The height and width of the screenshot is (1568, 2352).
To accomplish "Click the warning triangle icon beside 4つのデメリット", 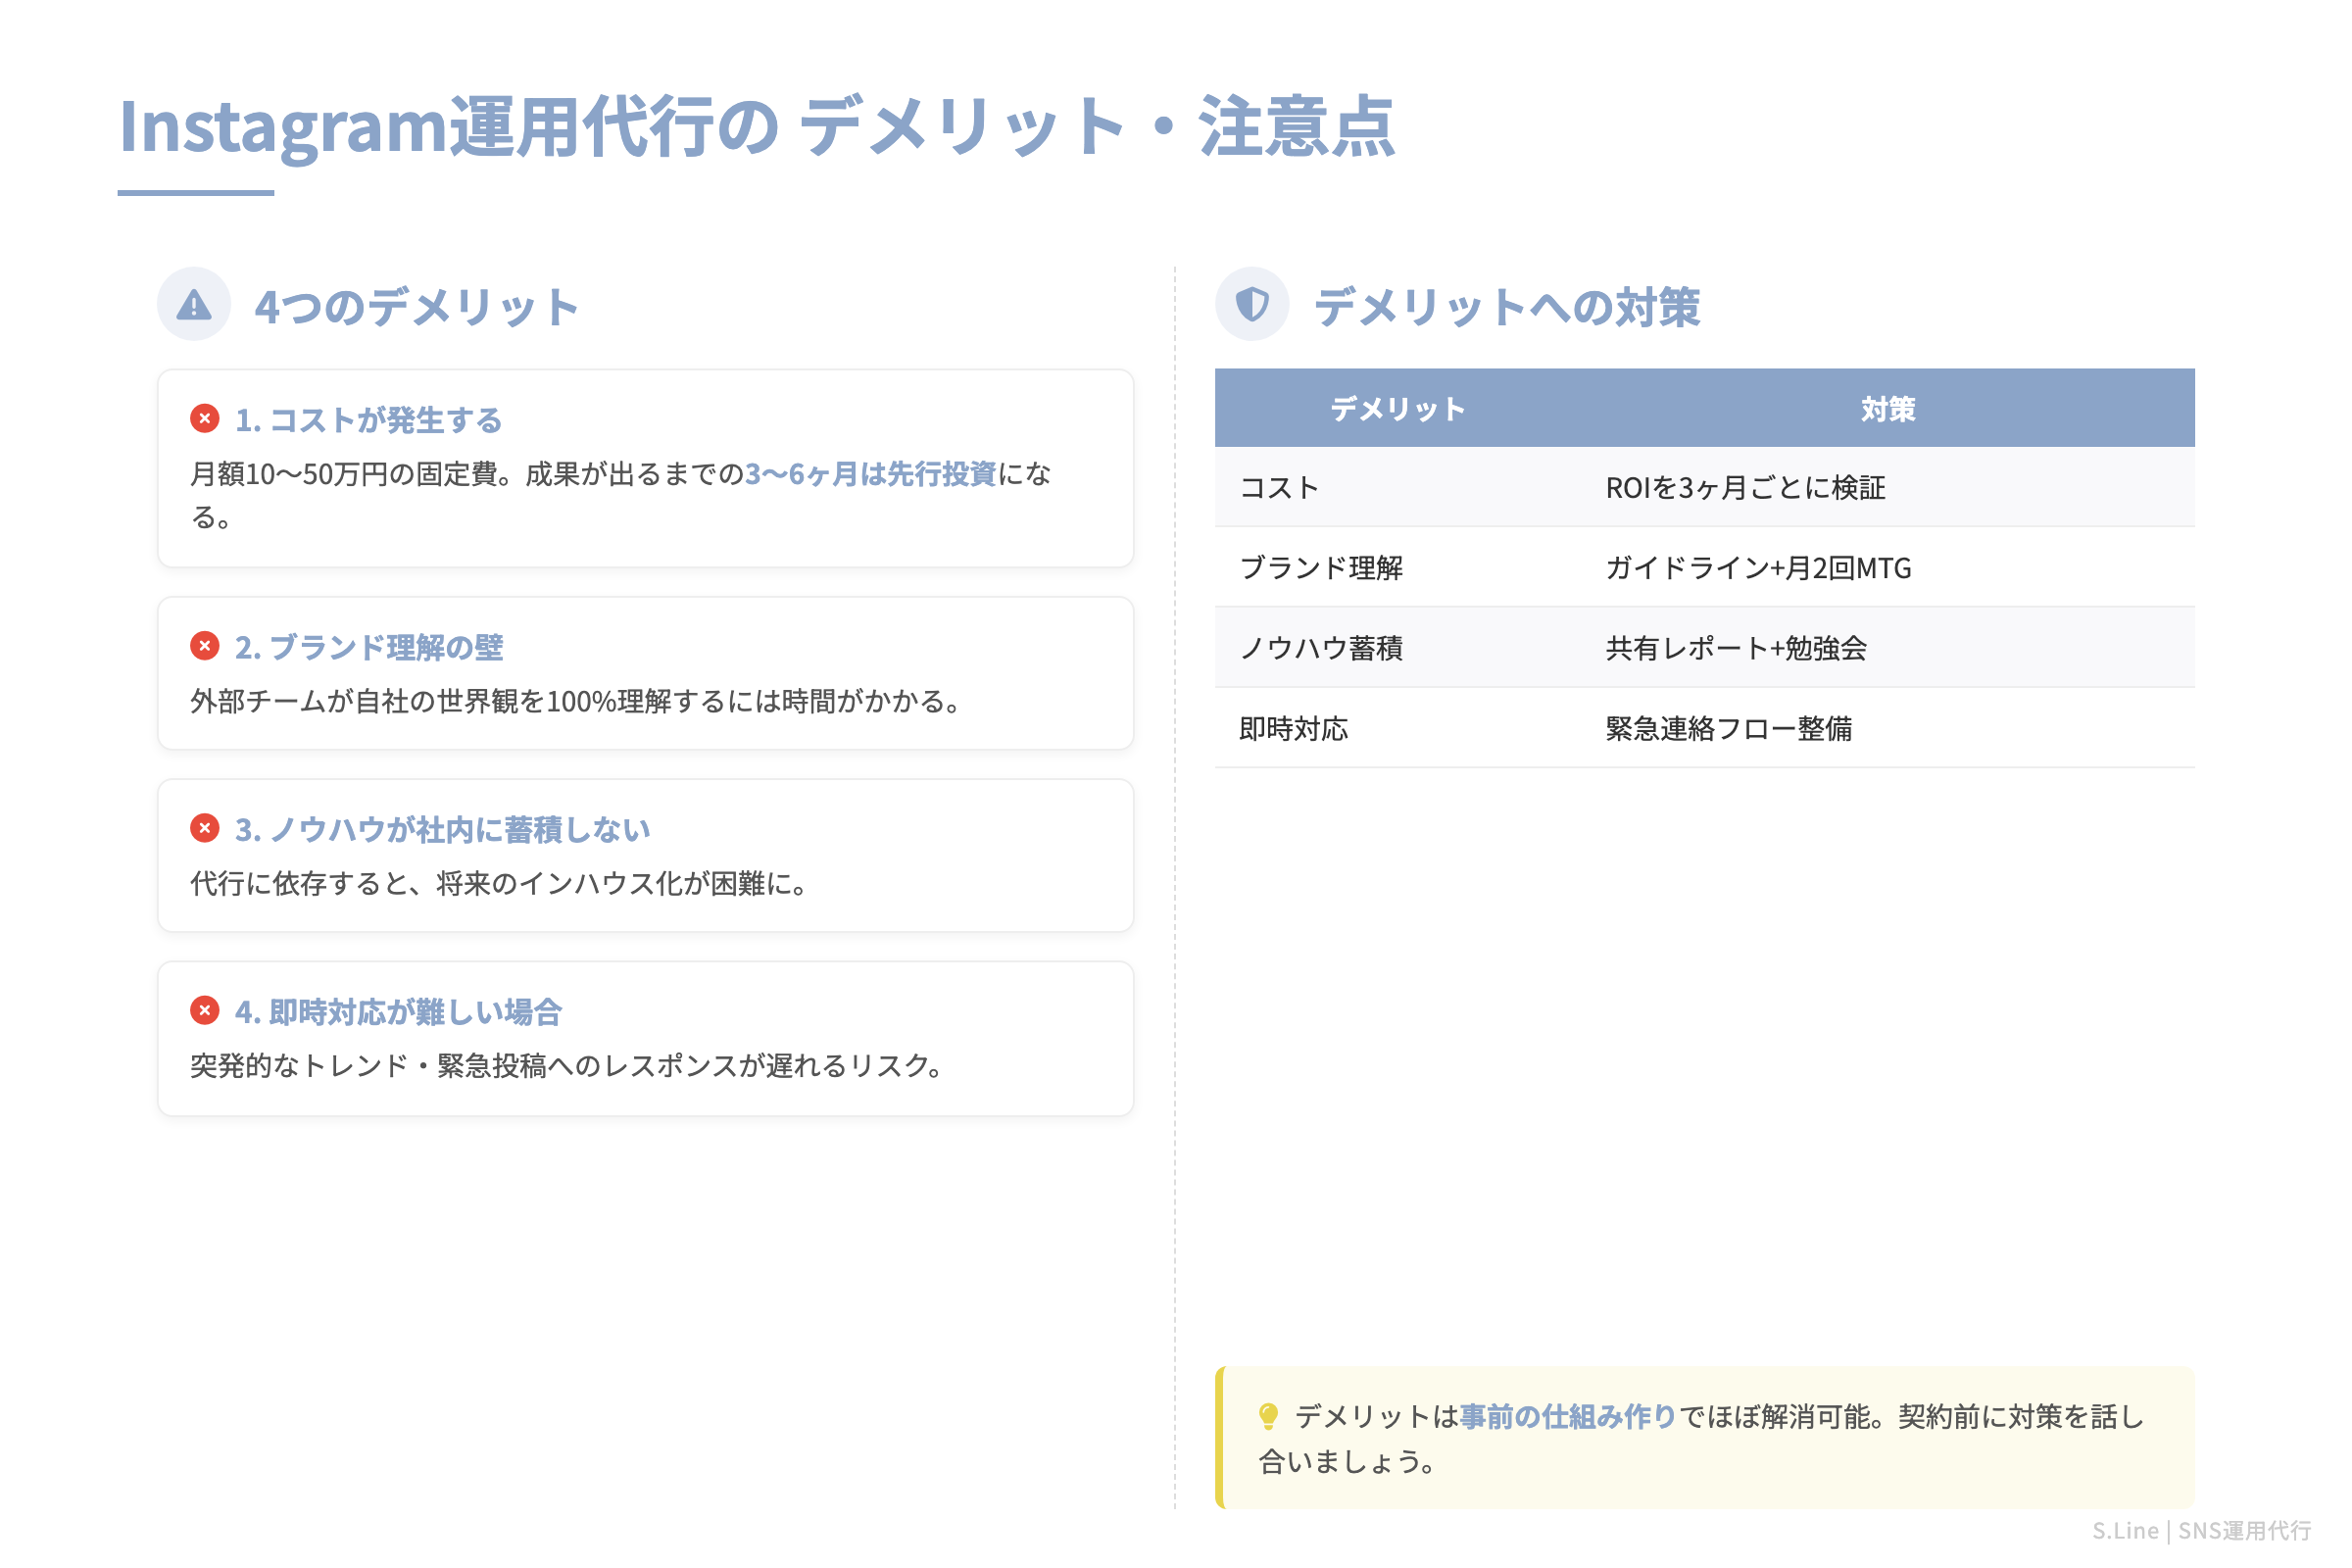I will pyautogui.click(x=193, y=305).
